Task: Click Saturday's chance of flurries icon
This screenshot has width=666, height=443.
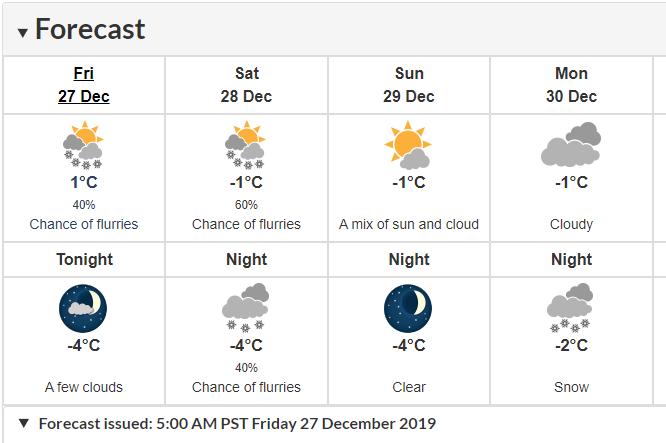Action: [246, 146]
